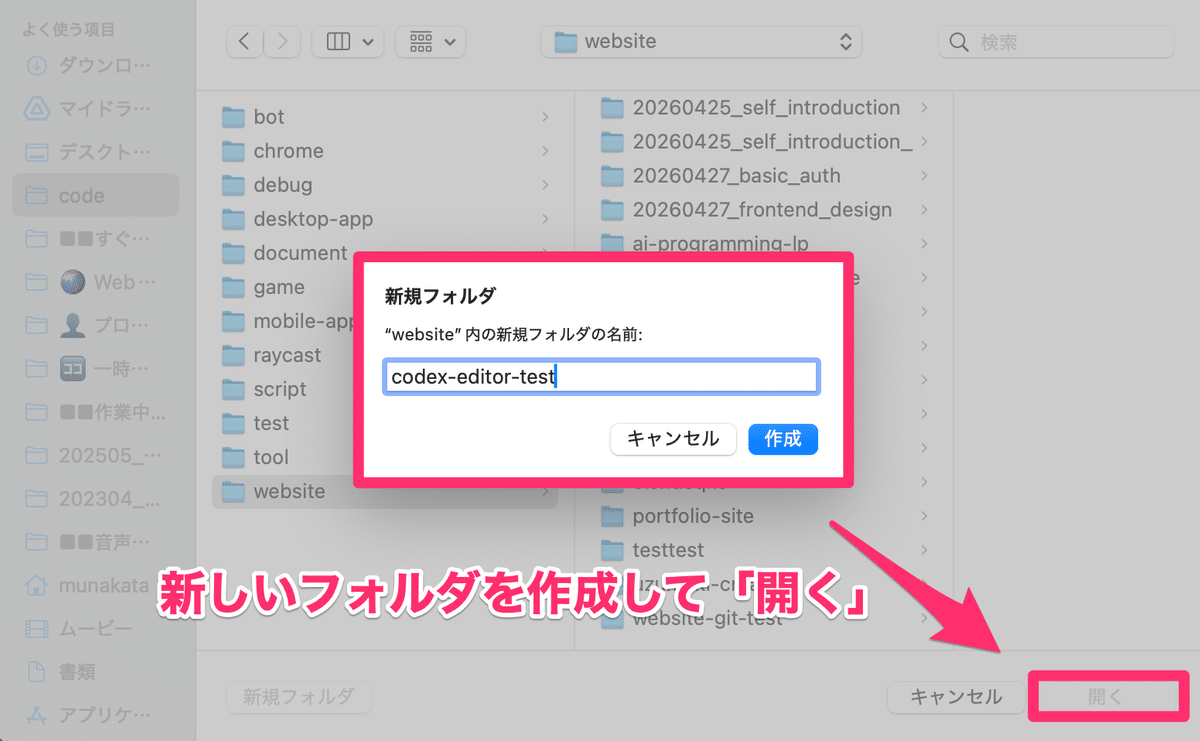Select the デスクトップ sidebar item
The image size is (1200, 741).
[x=95, y=153]
